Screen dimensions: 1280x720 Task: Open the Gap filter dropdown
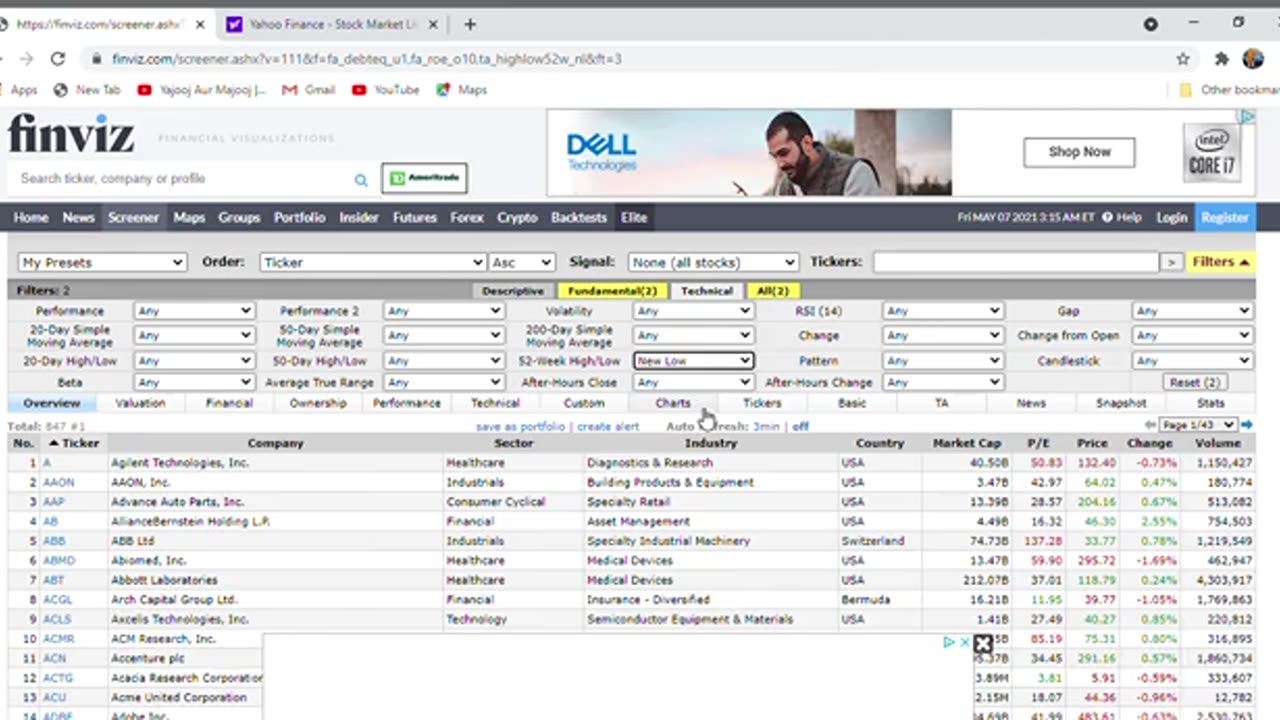[x=1193, y=311]
